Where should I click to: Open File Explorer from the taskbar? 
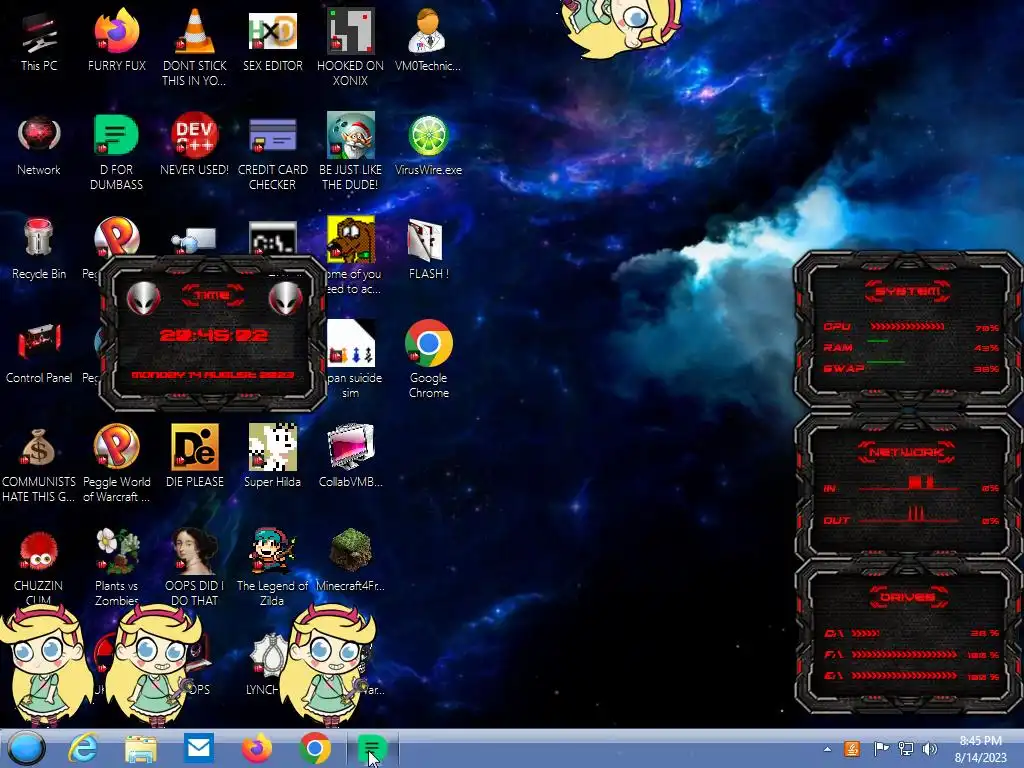tap(140, 749)
